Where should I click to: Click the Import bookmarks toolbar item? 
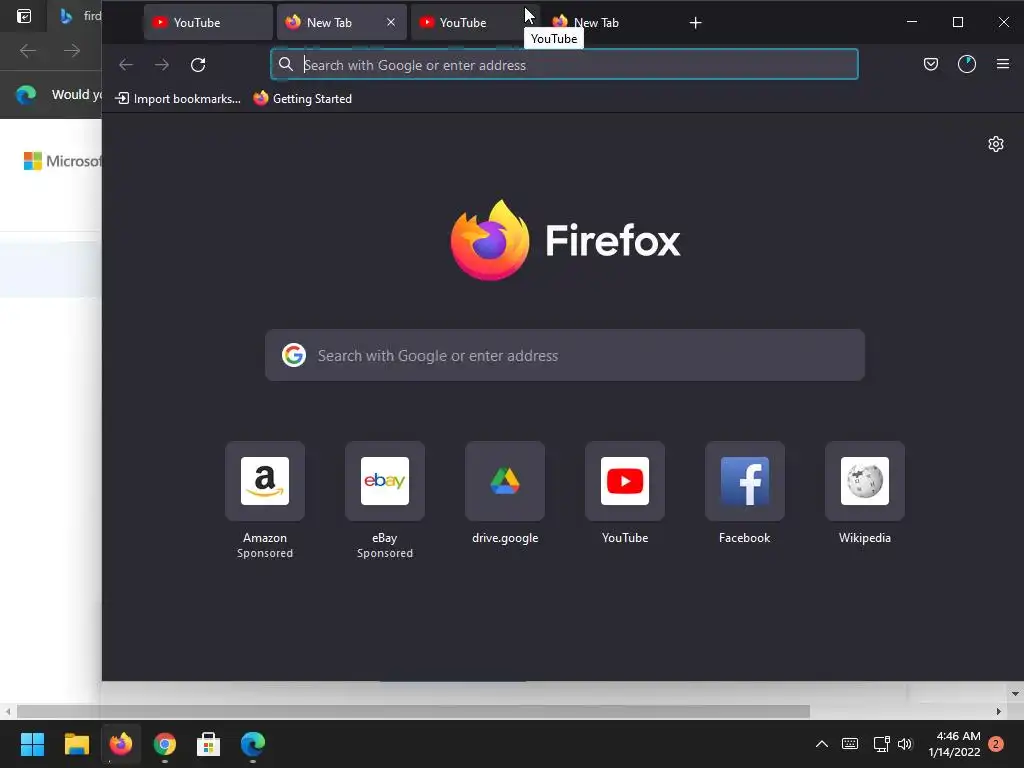coord(178,99)
